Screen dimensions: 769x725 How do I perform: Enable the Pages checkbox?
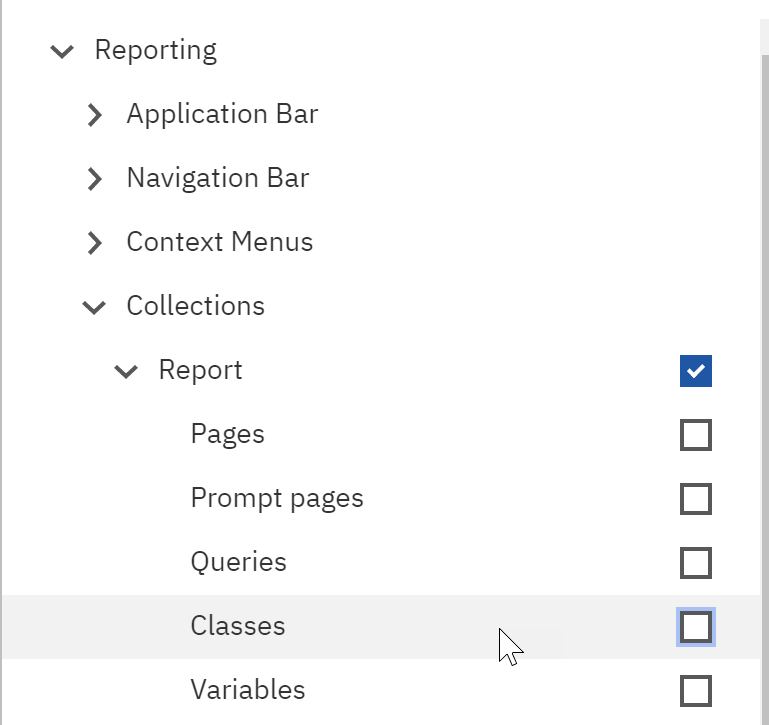pos(695,435)
